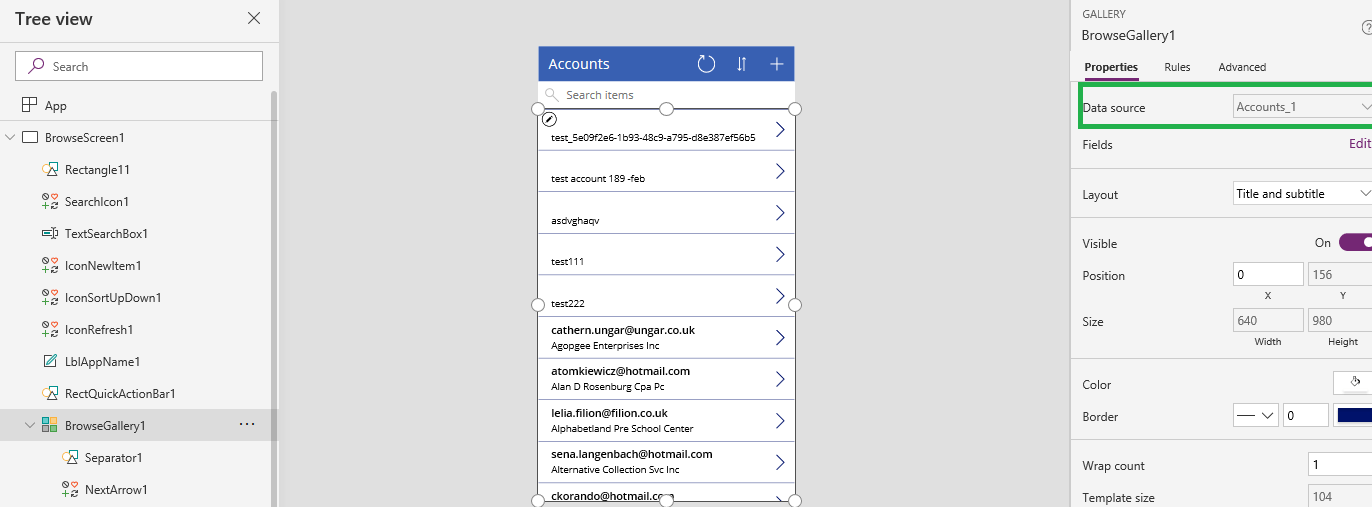
Task: Click the plus icon to add account
Action: (777, 64)
